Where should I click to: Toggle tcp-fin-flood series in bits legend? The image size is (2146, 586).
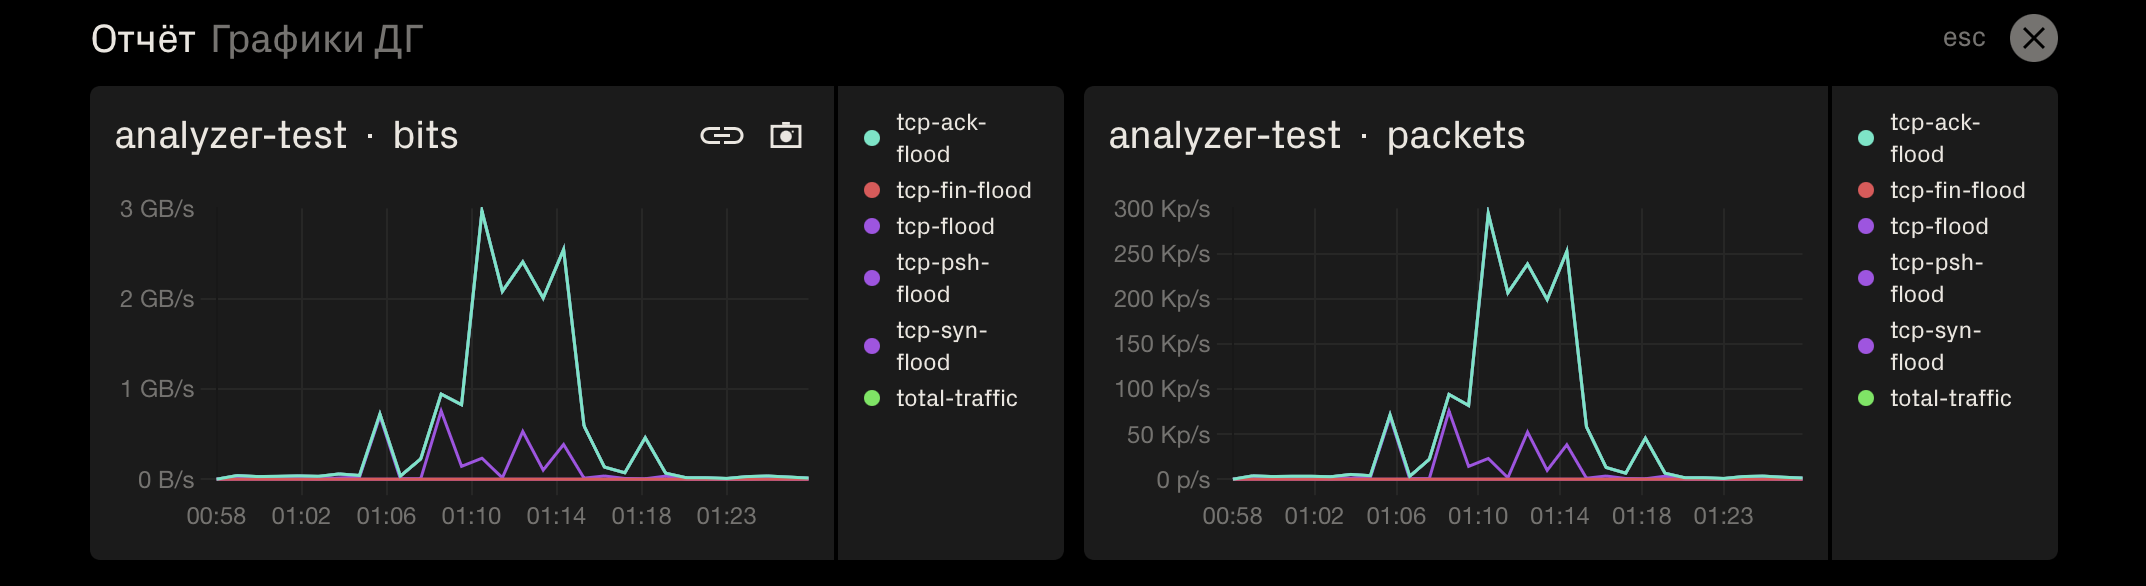962,190
